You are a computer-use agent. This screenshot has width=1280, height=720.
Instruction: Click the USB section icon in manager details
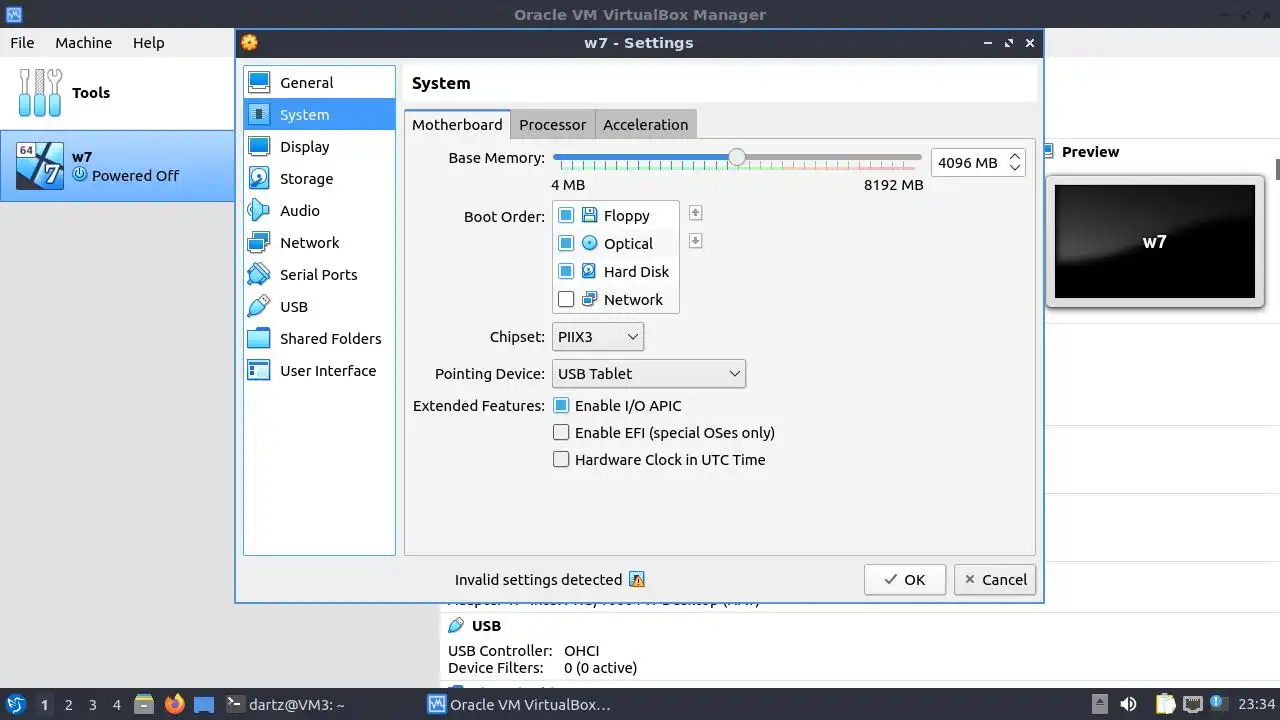click(x=456, y=625)
